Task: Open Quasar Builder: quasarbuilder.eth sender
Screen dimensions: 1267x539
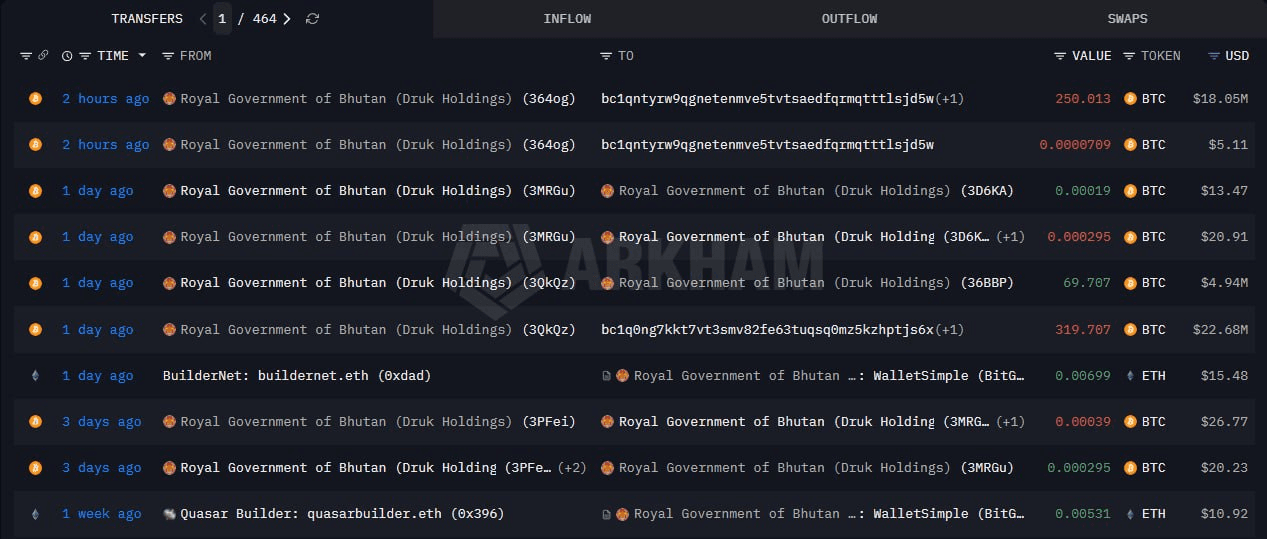Action: coord(342,514)
